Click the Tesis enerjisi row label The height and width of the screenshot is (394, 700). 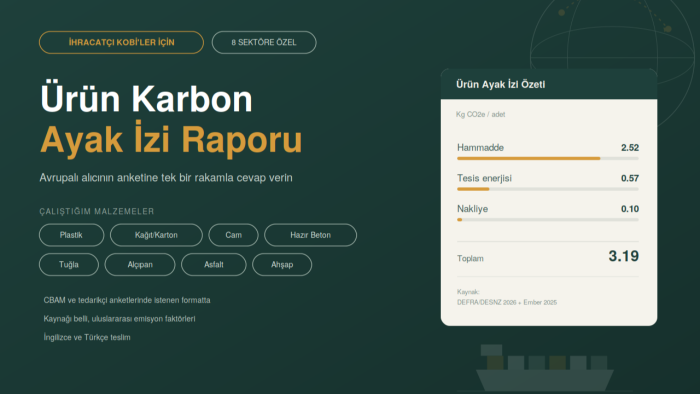[x=484, y=178]
